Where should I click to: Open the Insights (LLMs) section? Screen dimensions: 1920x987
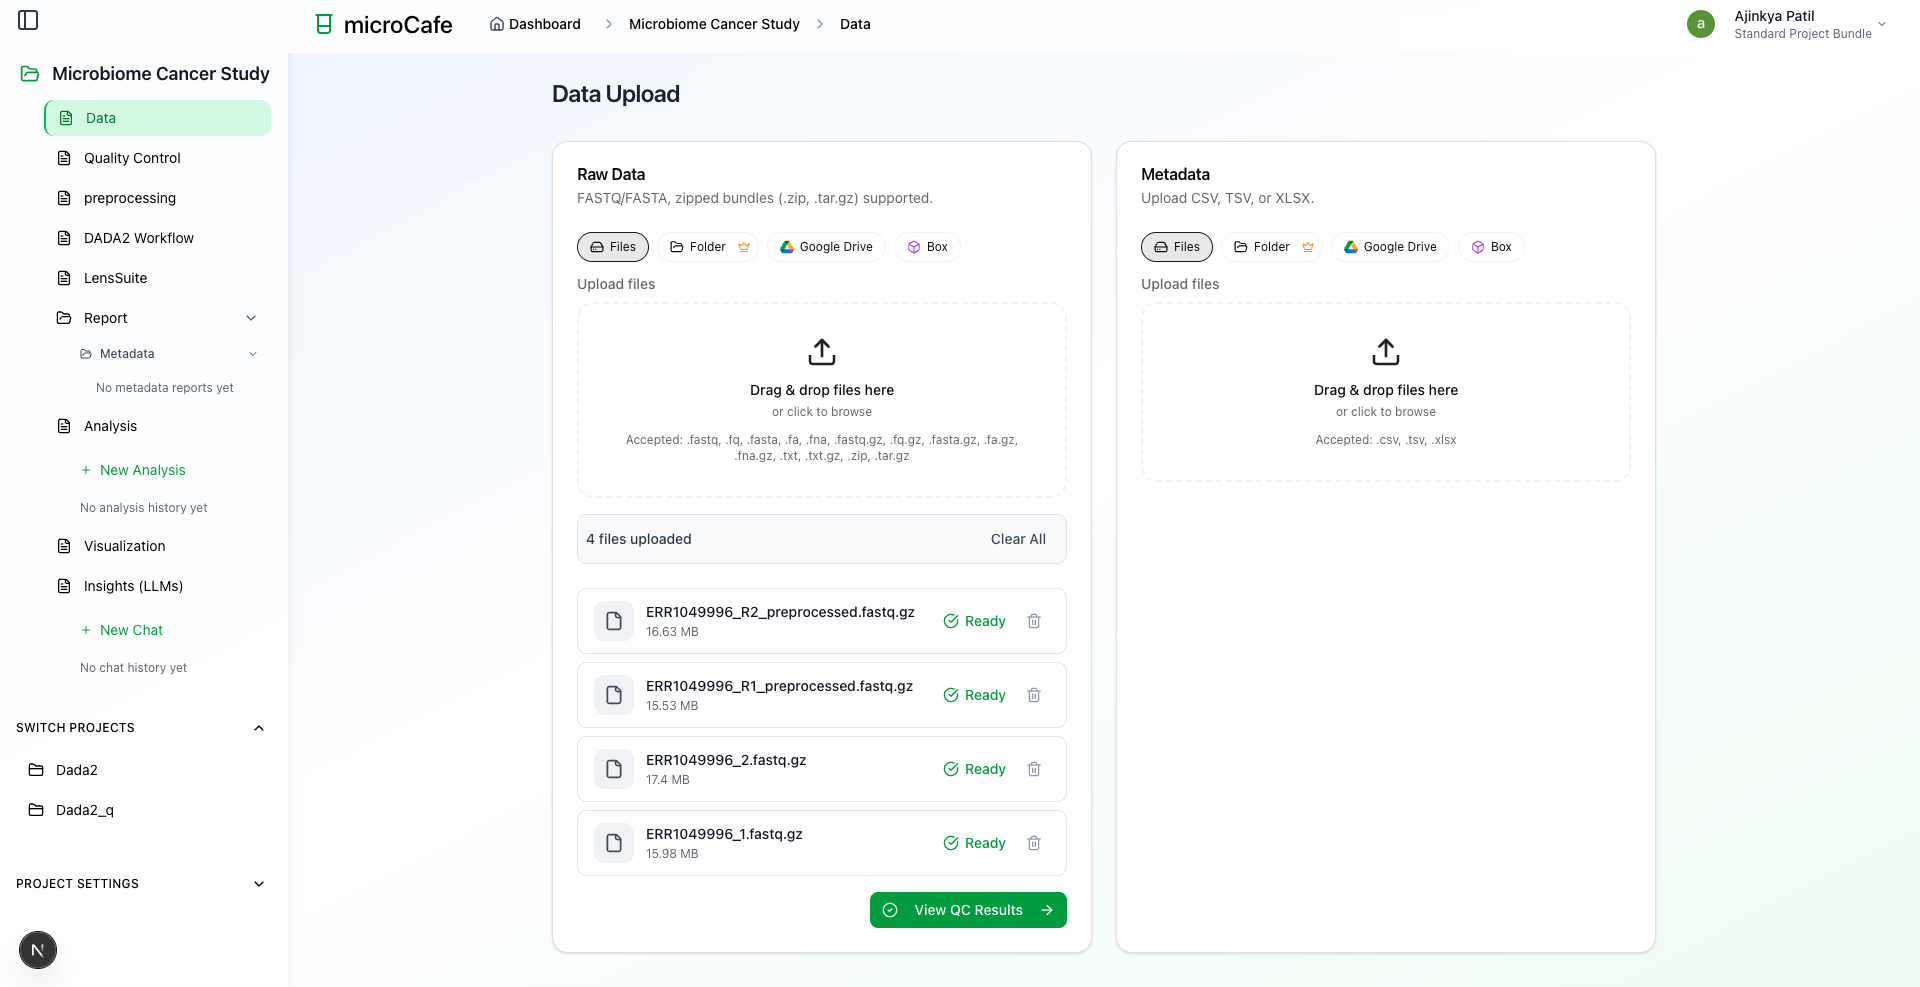tap(133, 586)
